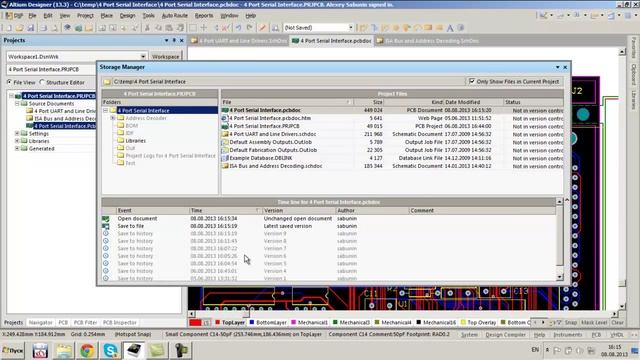Click the Windows Start button
Screen dimensions: 640x360
pos(13,350)
